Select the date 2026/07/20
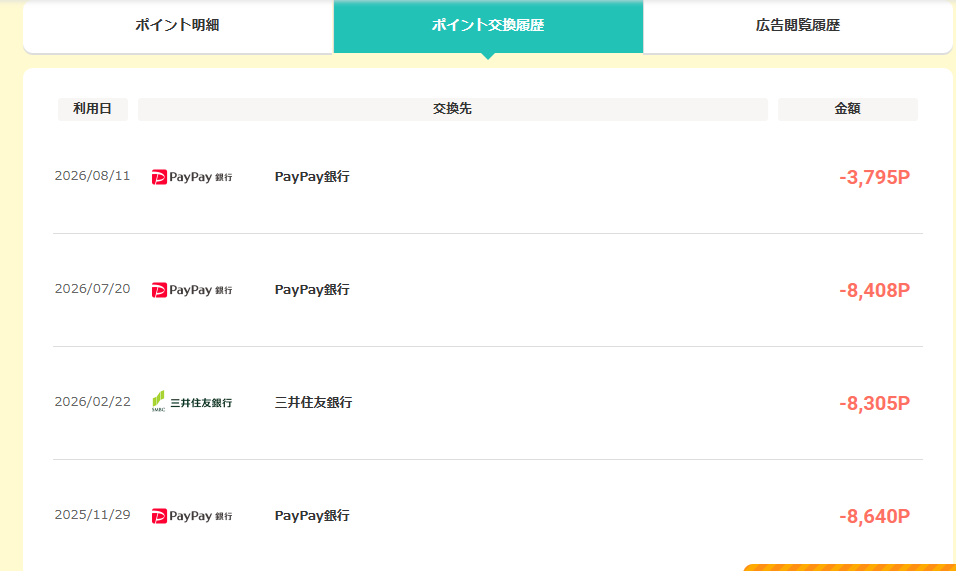 (x=93, y=289)
